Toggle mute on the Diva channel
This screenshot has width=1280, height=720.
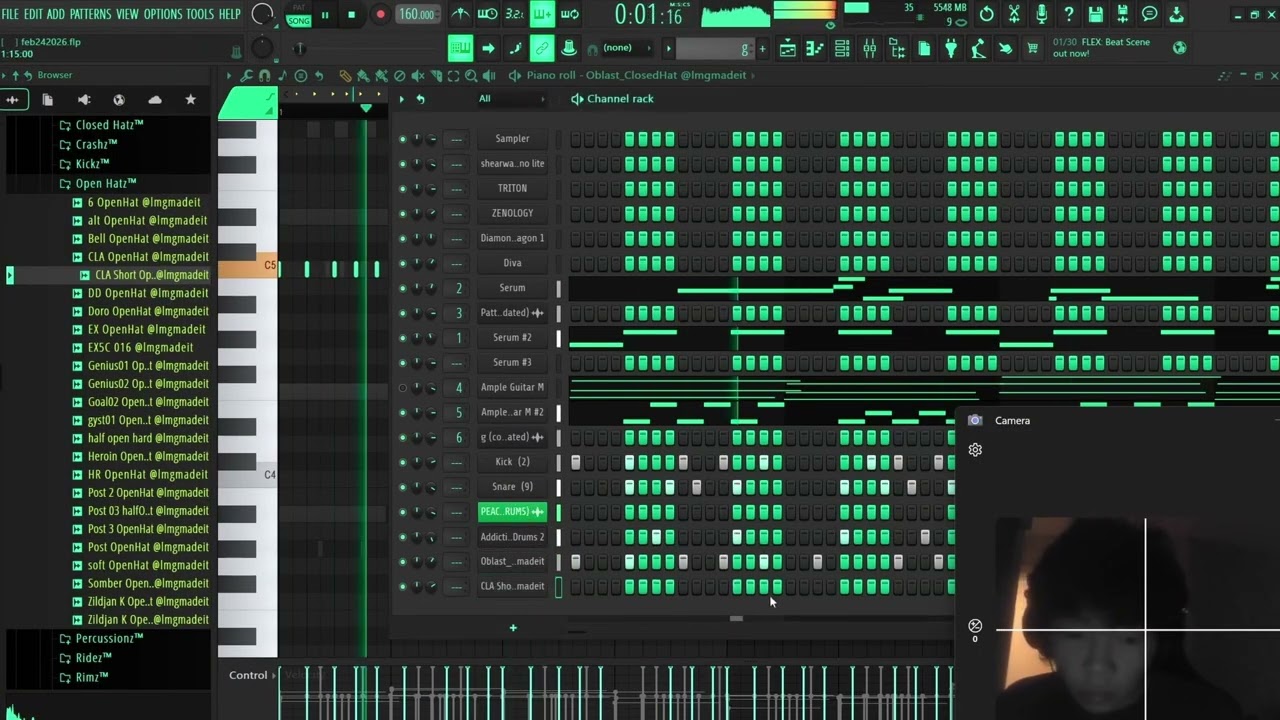(402, 263)
